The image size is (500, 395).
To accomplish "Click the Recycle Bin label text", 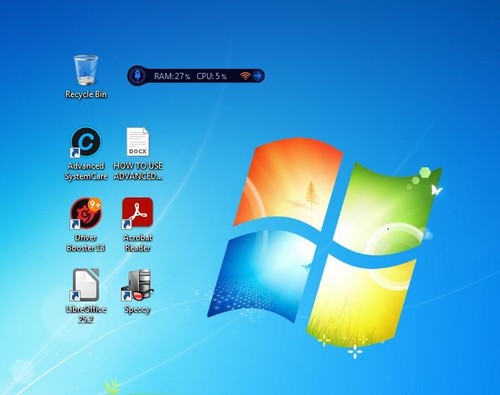I will pyautogui.click(x=86, y=94).
